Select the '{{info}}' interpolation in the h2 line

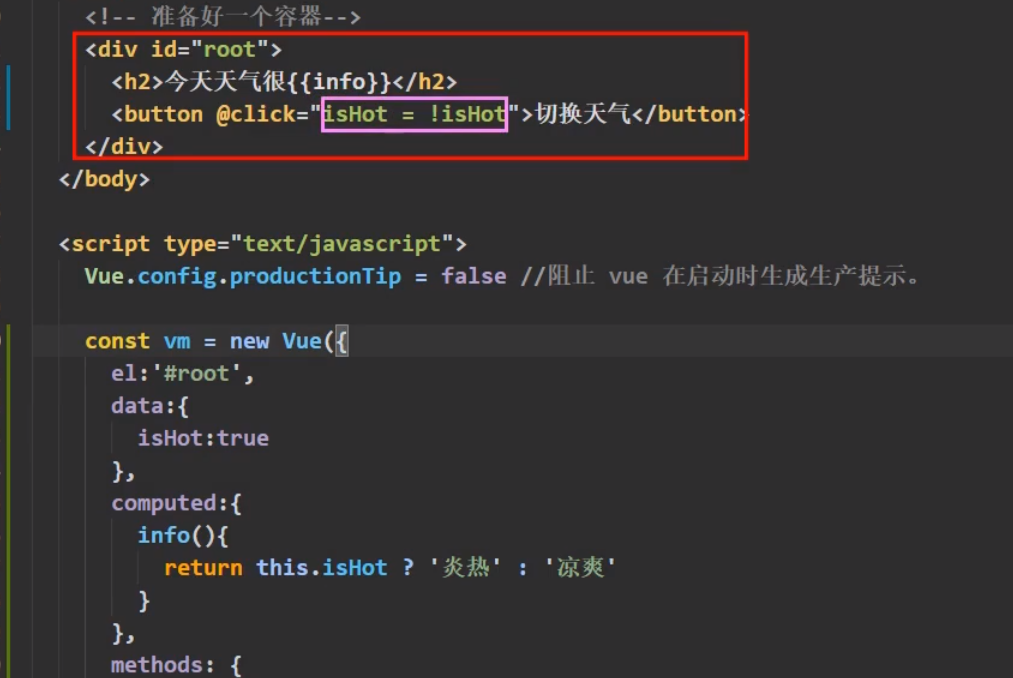point(339,82)
